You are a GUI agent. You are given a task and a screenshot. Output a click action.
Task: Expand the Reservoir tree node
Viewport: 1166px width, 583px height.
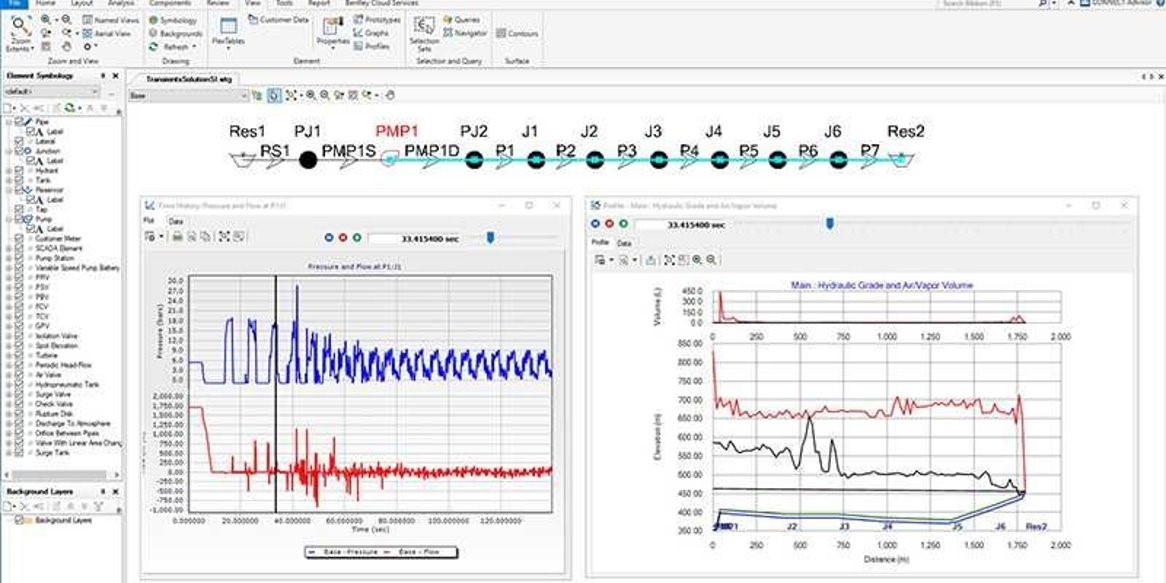(x=9, y=188)
